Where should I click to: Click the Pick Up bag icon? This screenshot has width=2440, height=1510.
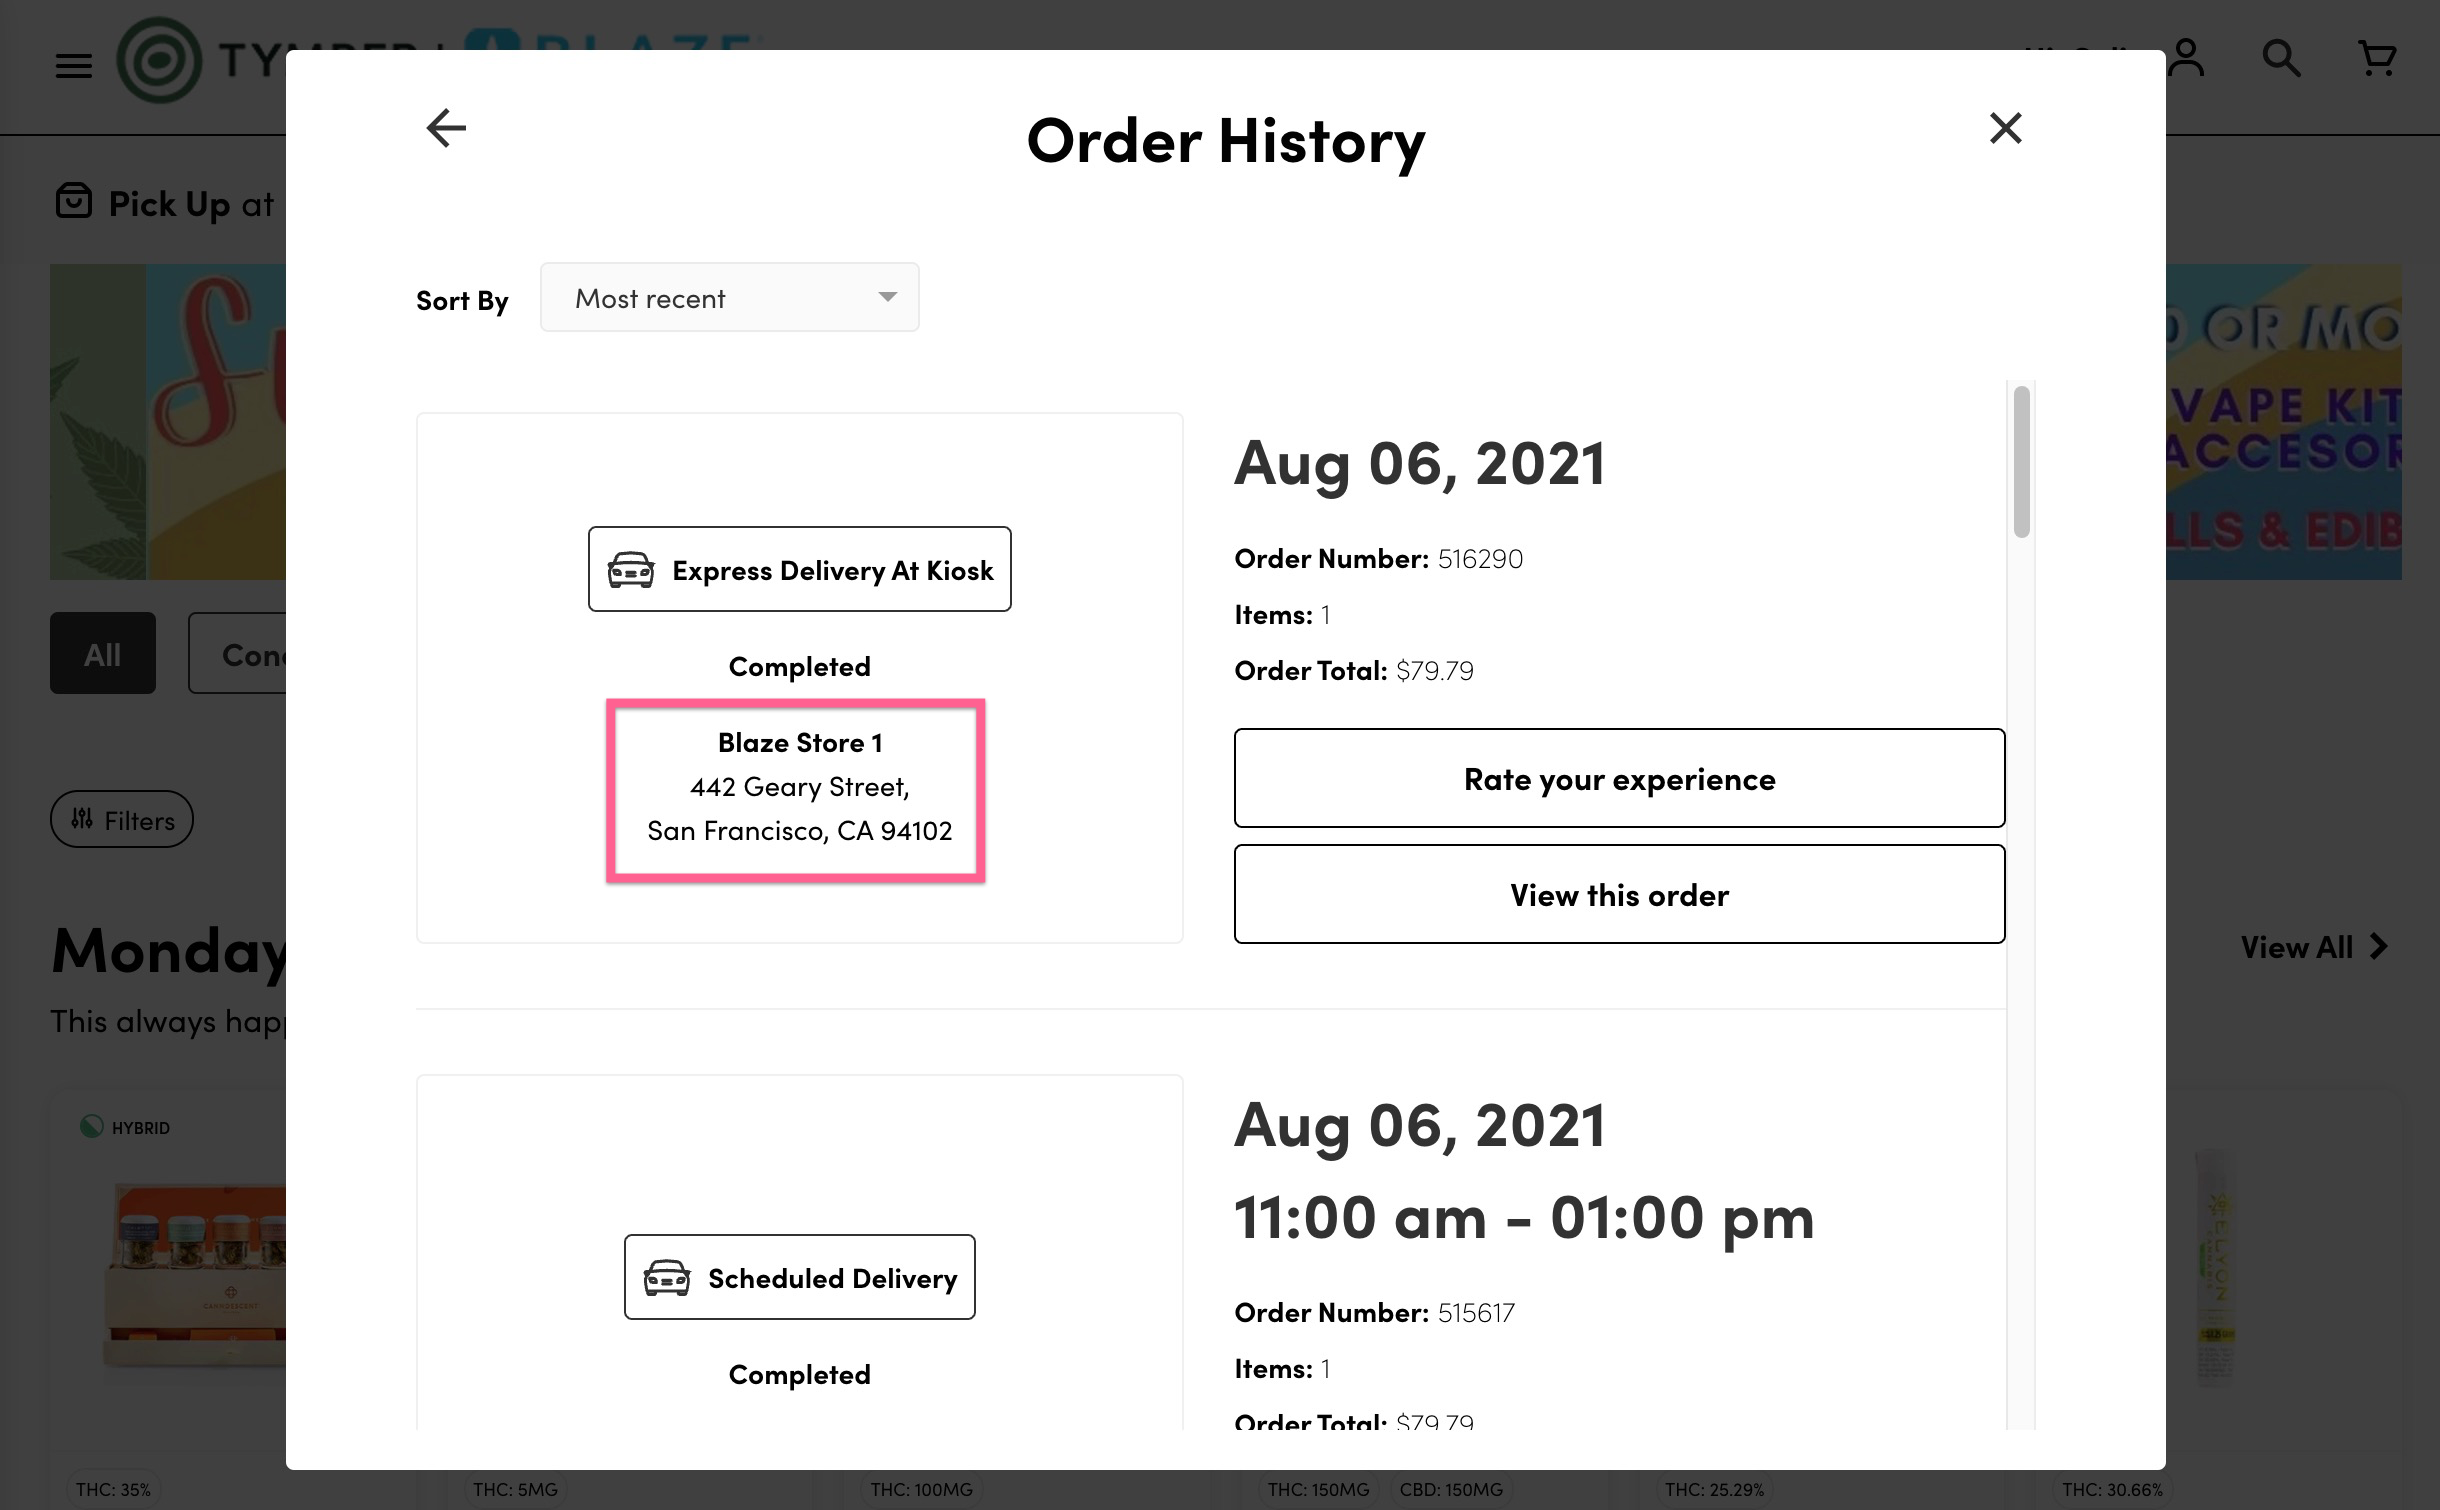(x=74, y=201)
